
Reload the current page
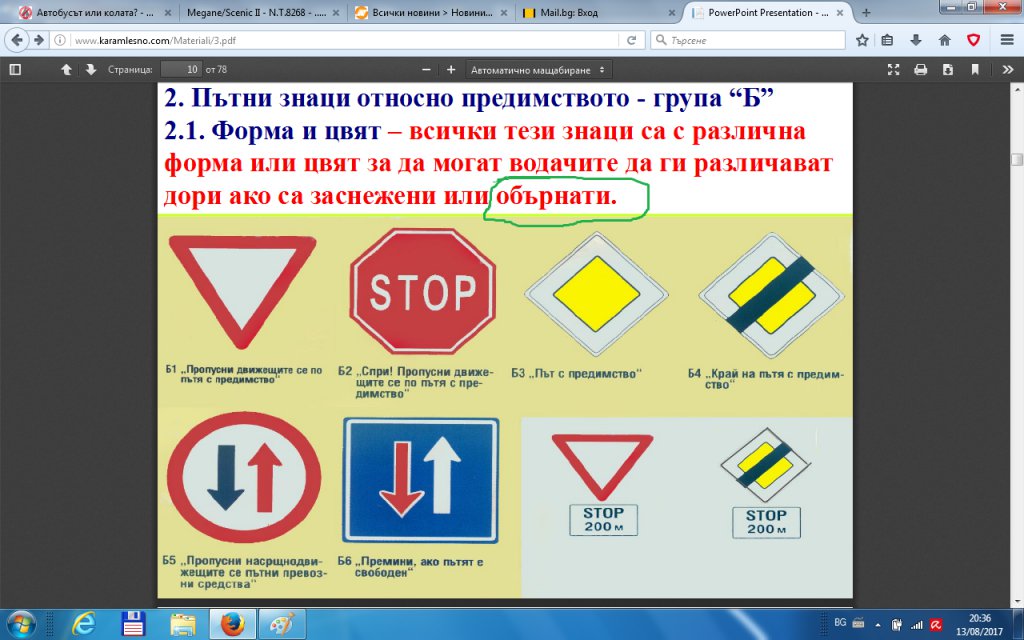click(632, 40)
